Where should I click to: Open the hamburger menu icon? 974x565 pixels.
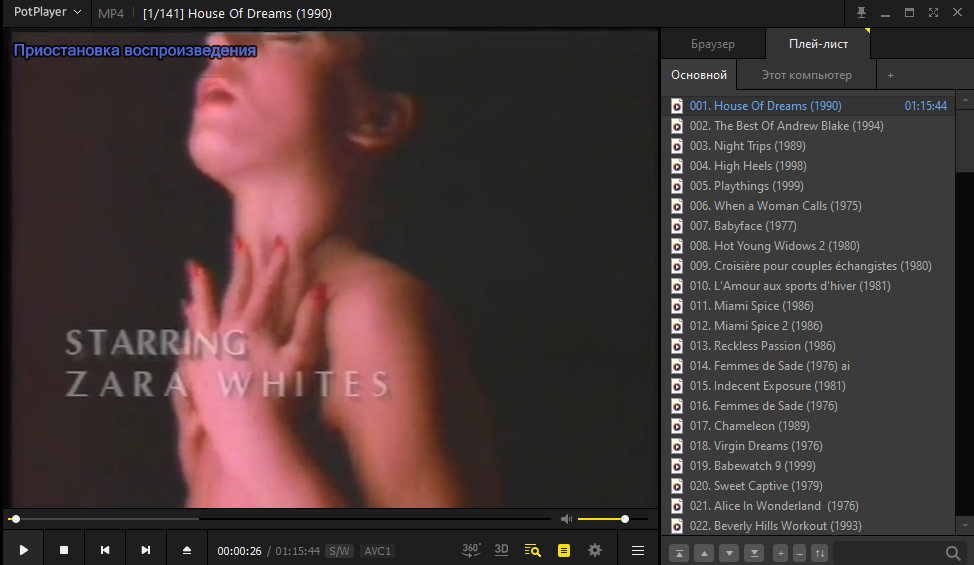click(637, 550)
